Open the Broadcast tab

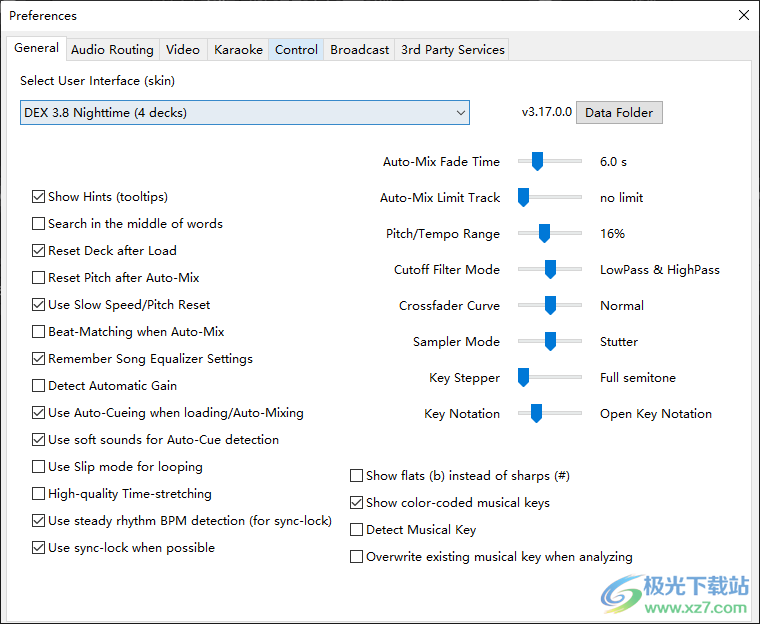click(x=359, y=49)
